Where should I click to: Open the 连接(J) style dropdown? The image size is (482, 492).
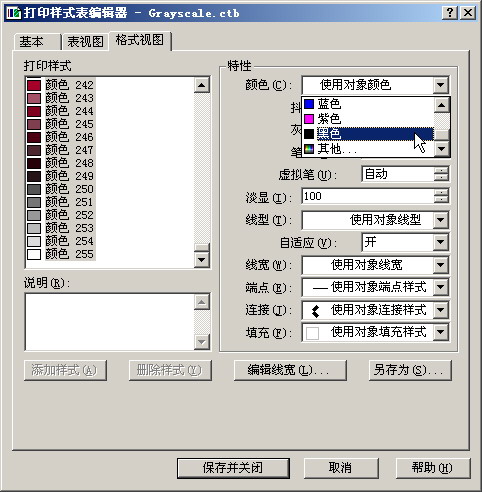coord(441,310)
